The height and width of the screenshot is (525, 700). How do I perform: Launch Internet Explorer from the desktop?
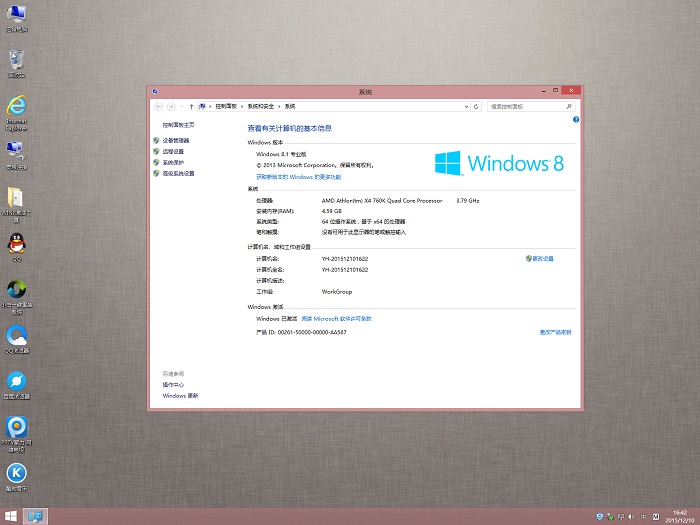[17, 112]
